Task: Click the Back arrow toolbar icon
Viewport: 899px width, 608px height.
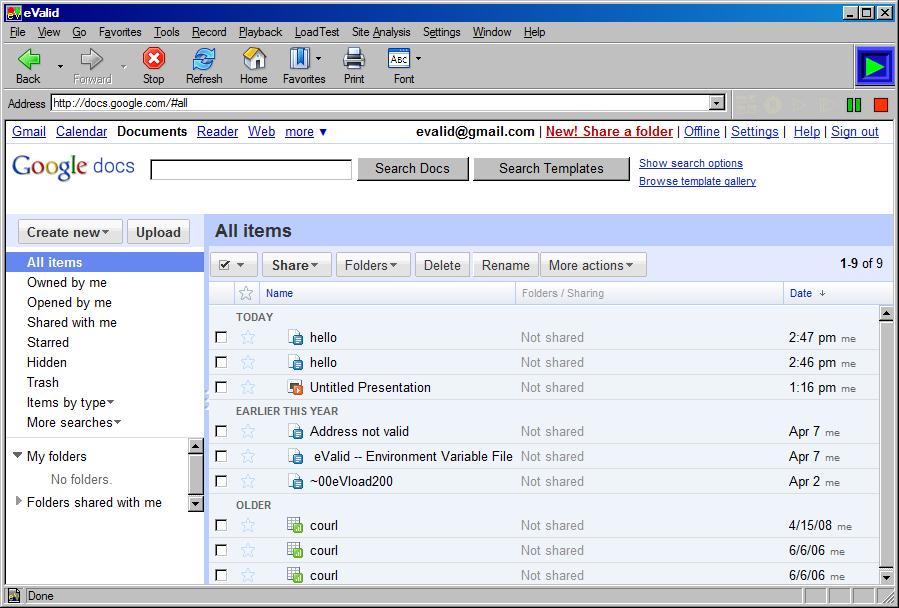Action: pos(29,59)
